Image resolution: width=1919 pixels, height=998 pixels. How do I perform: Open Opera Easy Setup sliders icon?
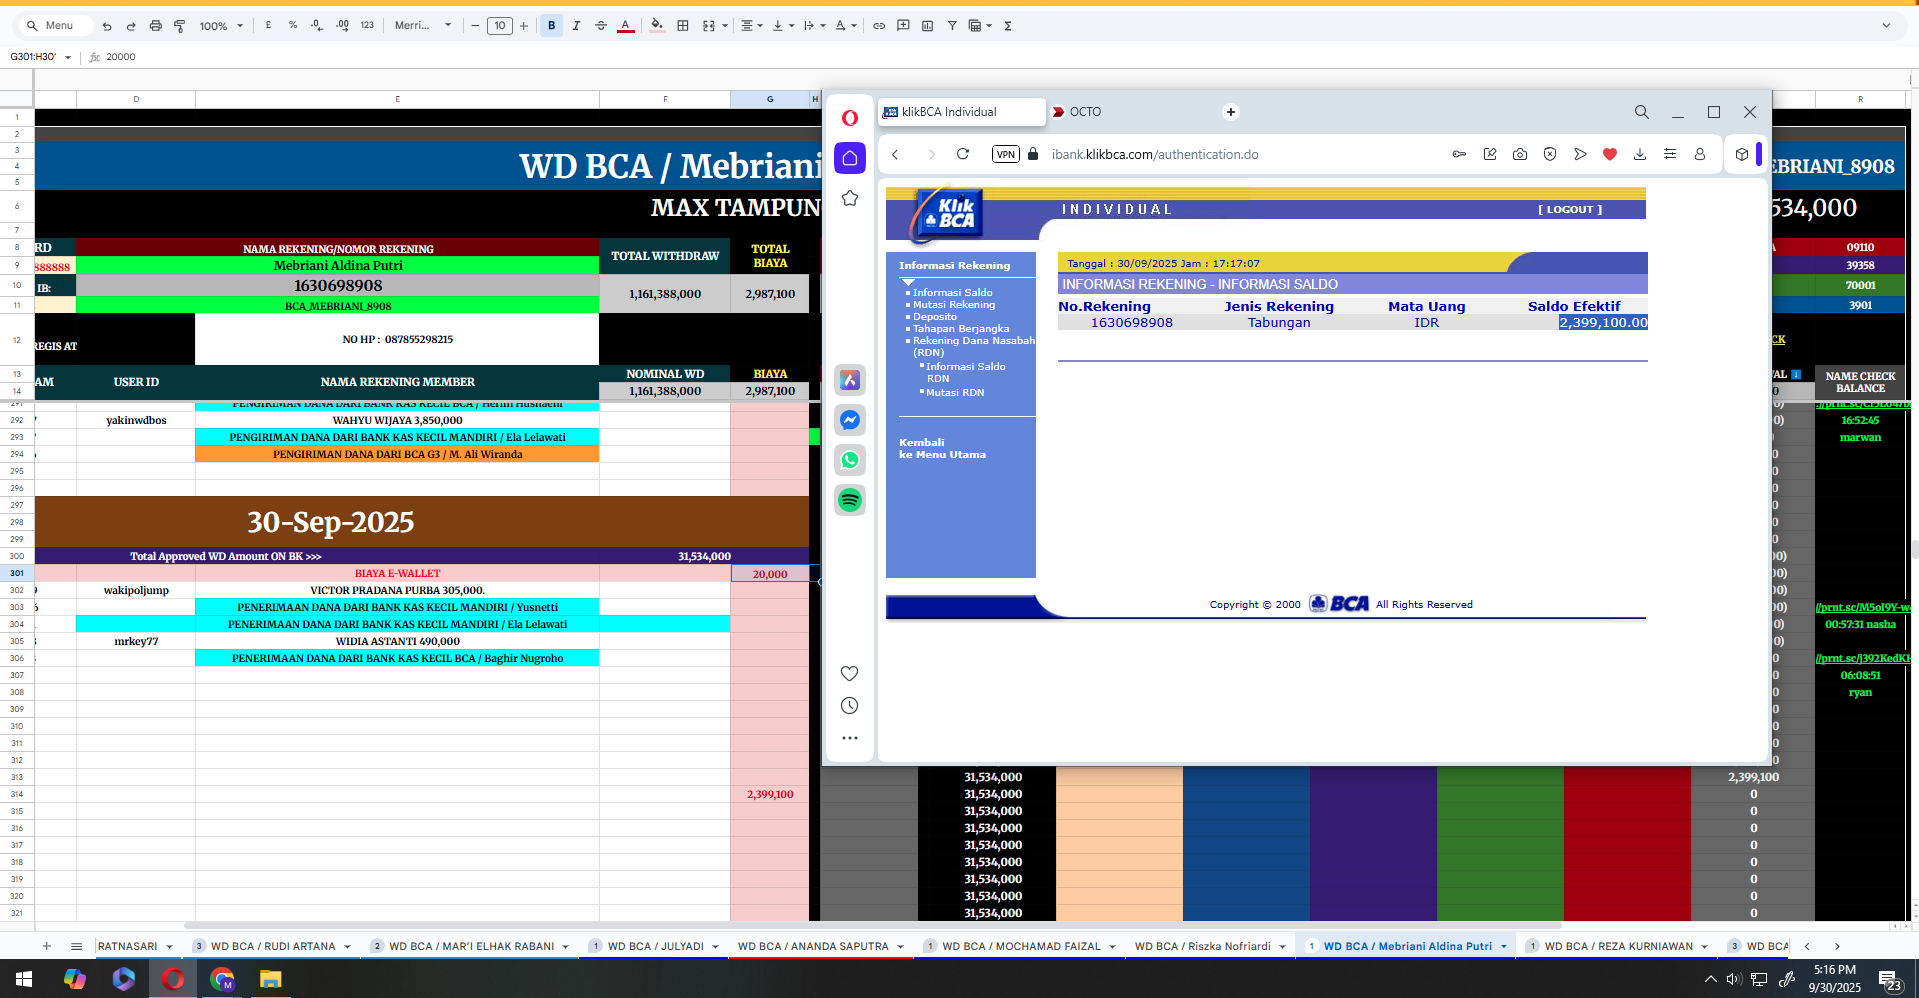point(1670,154)
